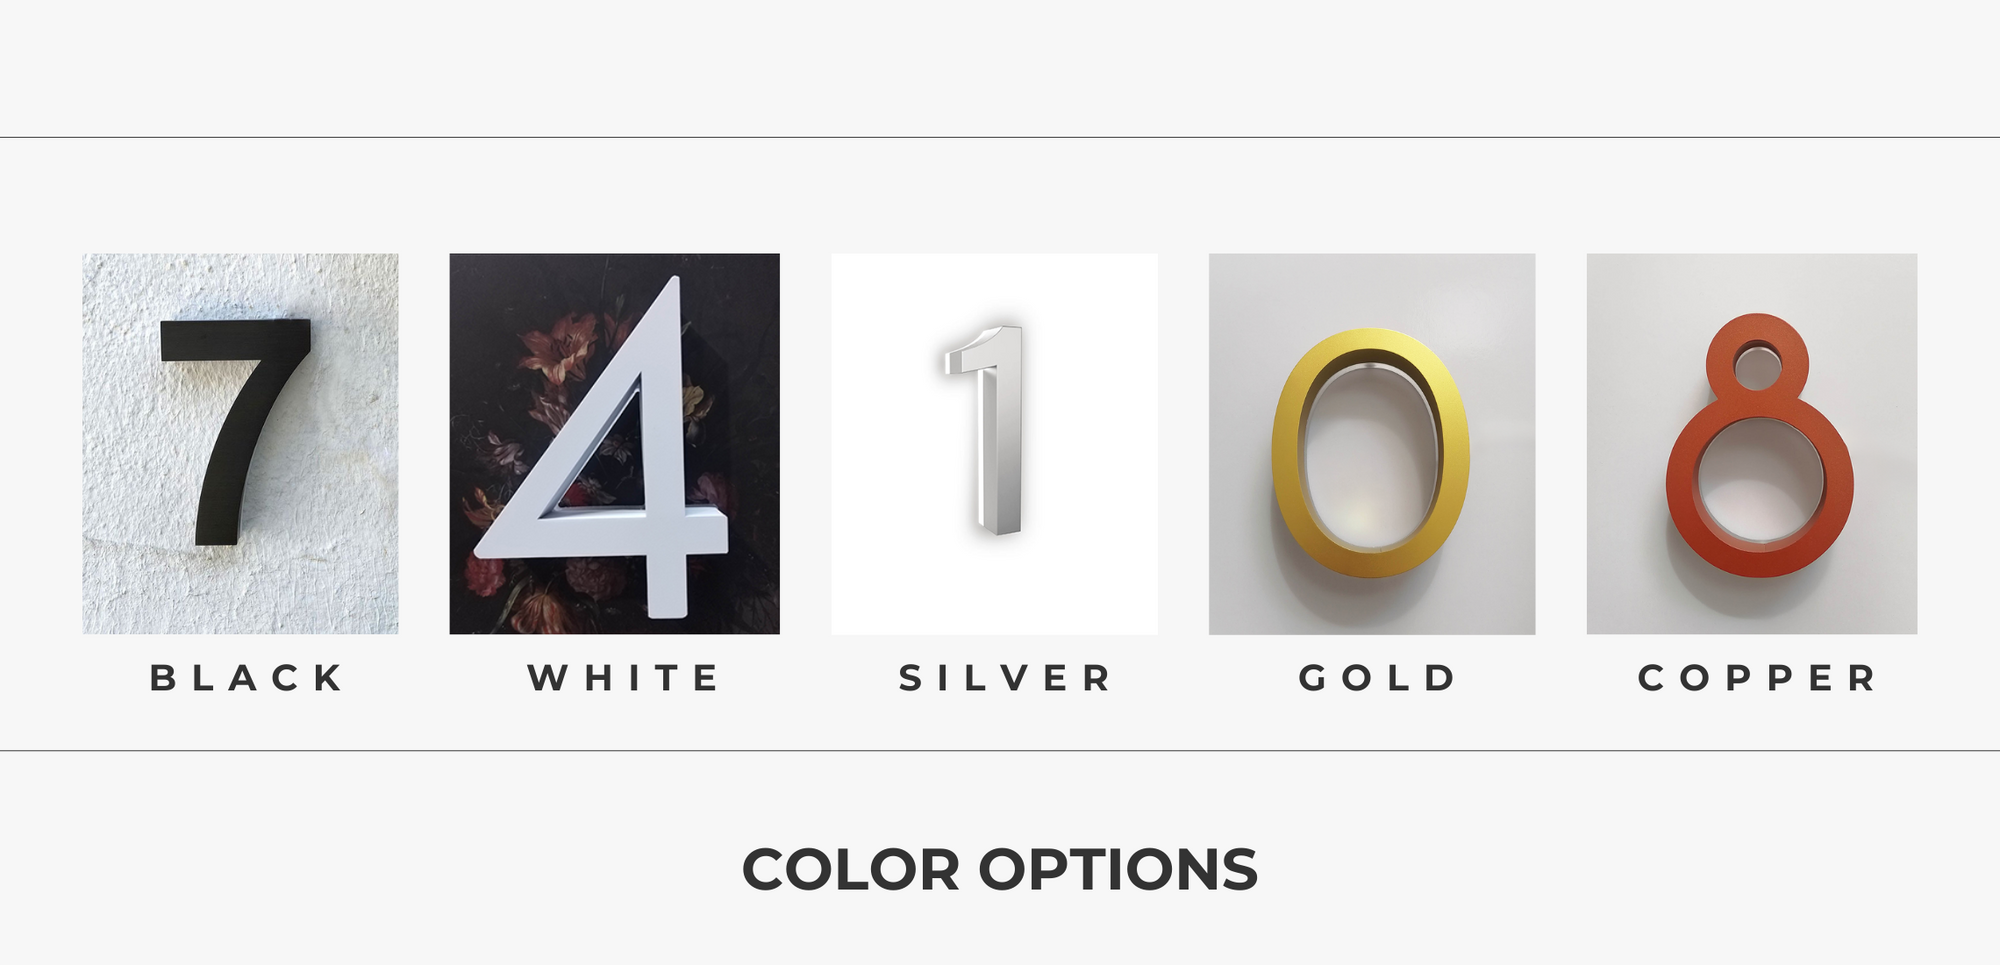Select the black number 7 image
The height and width of the screenshot is (965, 2000).
[x=240, y=443]
